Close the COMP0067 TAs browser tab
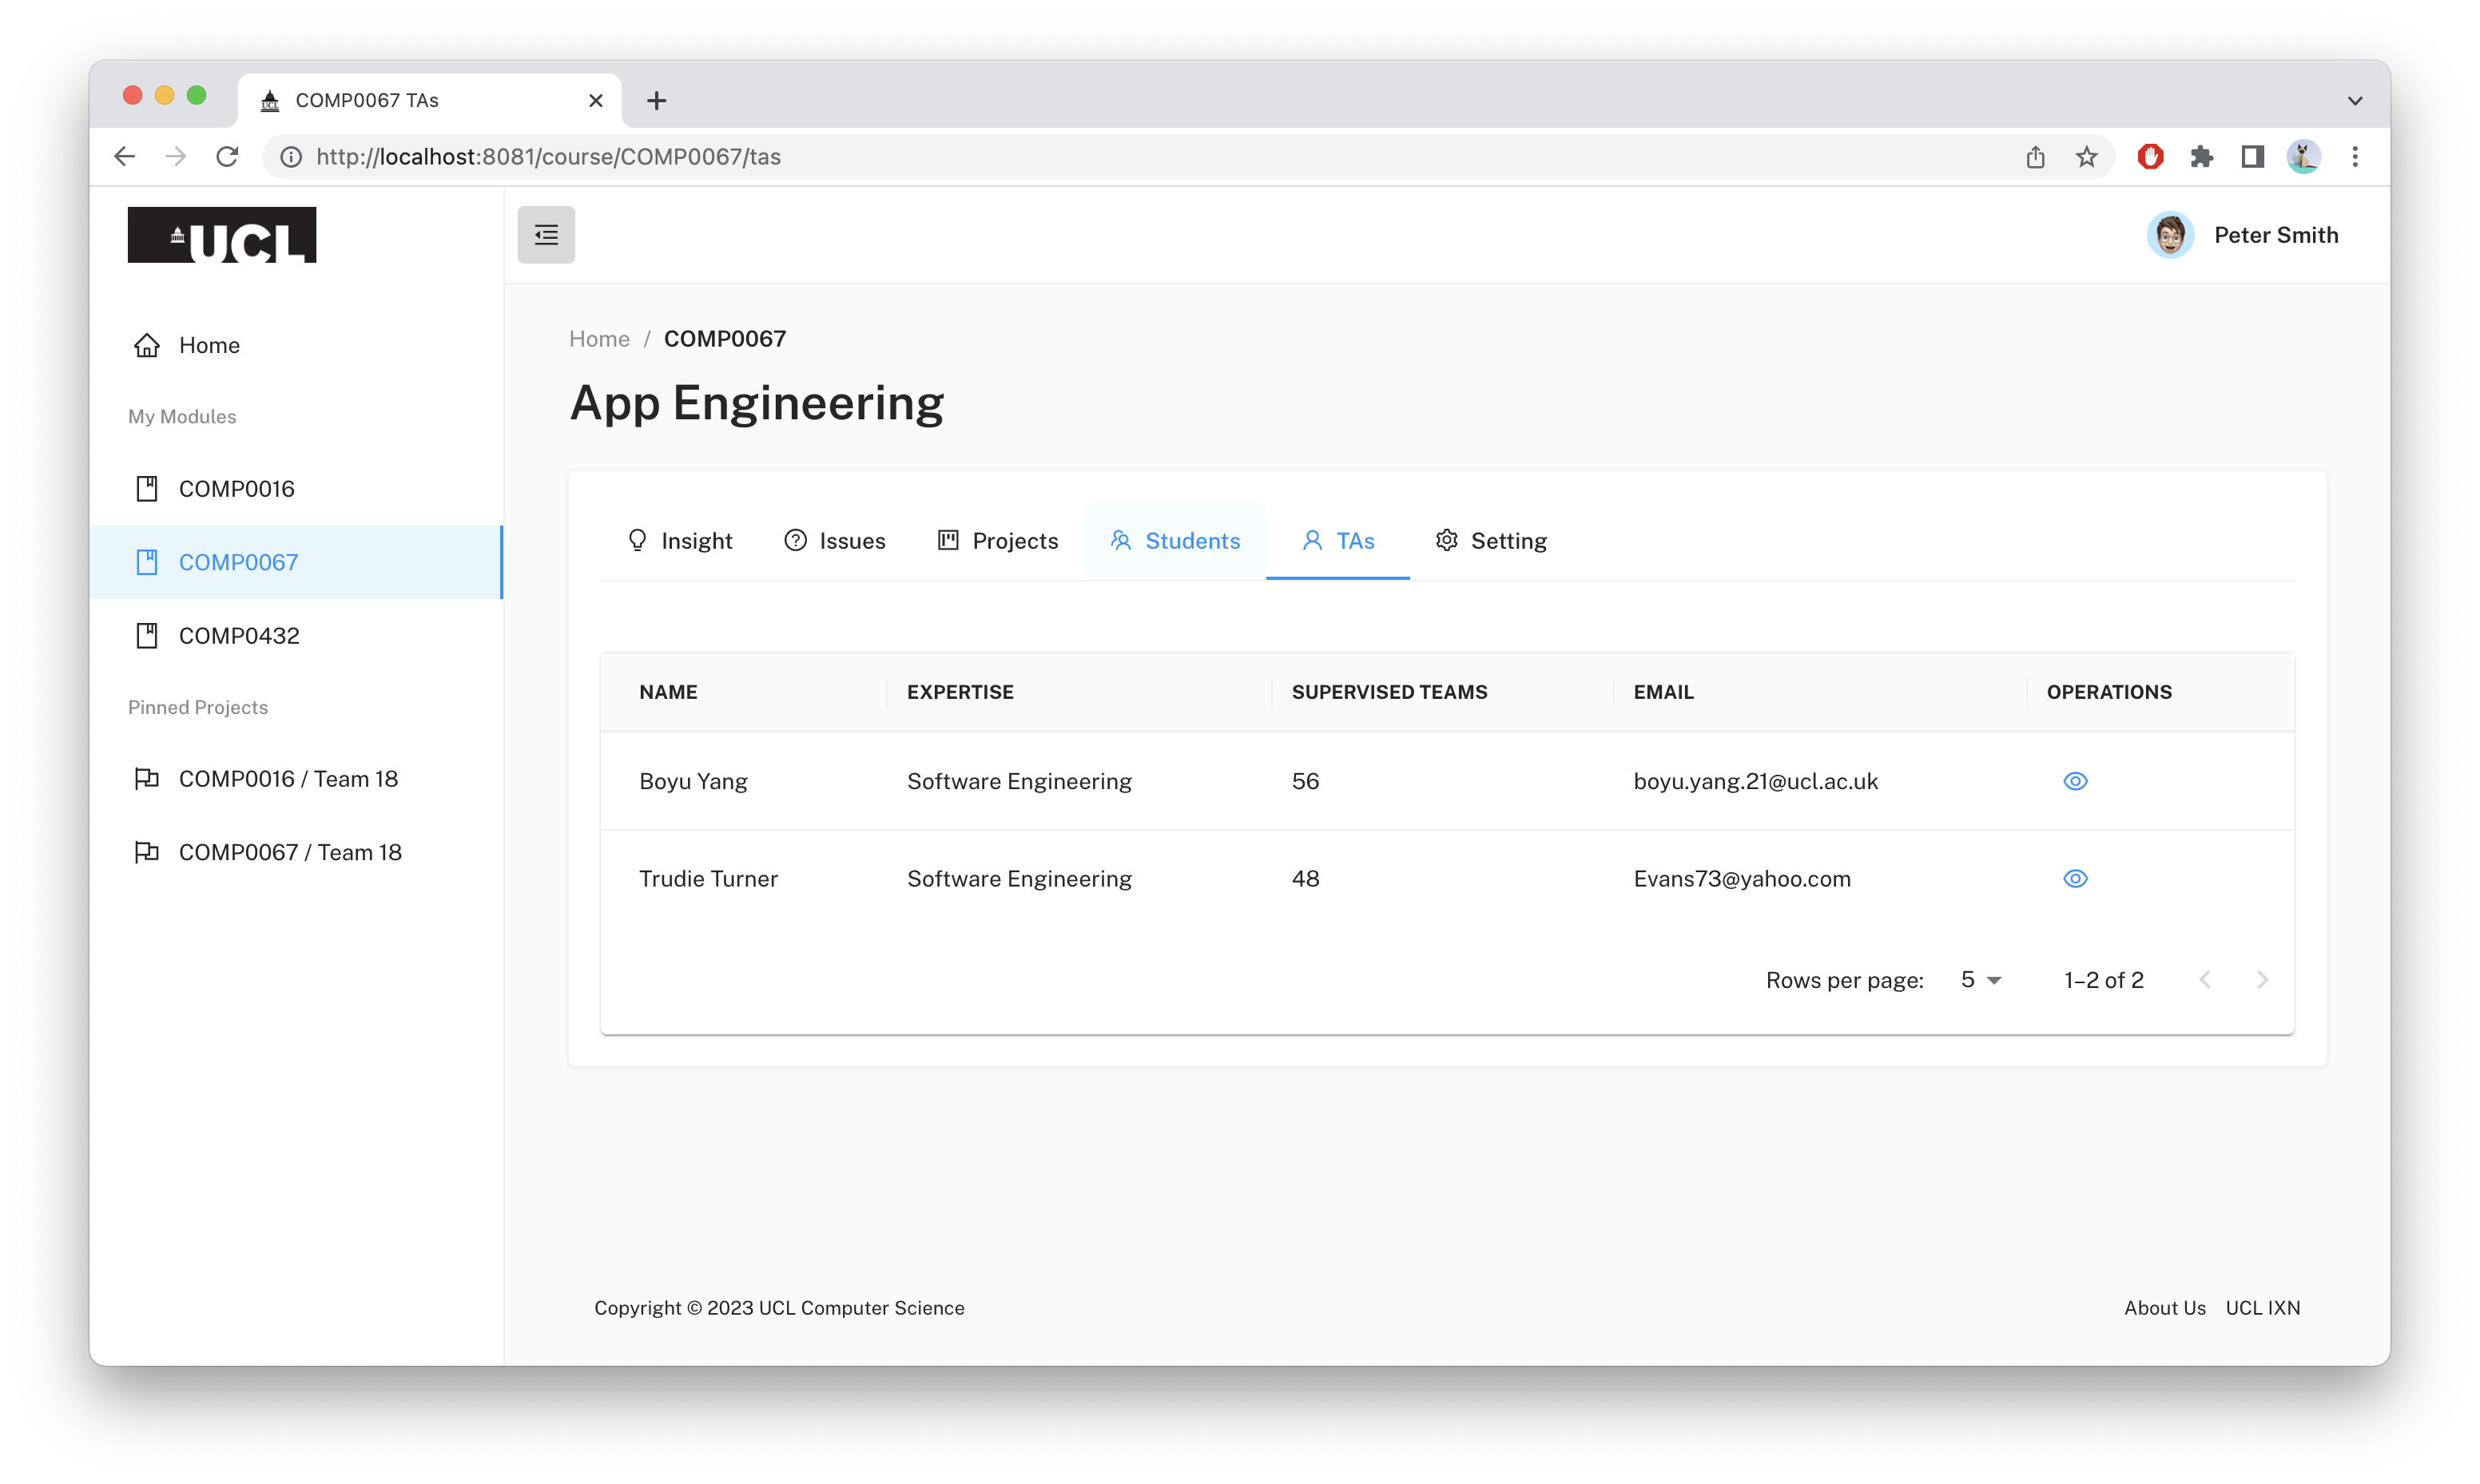Viewport: 2480px width, 1484px height. click(596, 100)
